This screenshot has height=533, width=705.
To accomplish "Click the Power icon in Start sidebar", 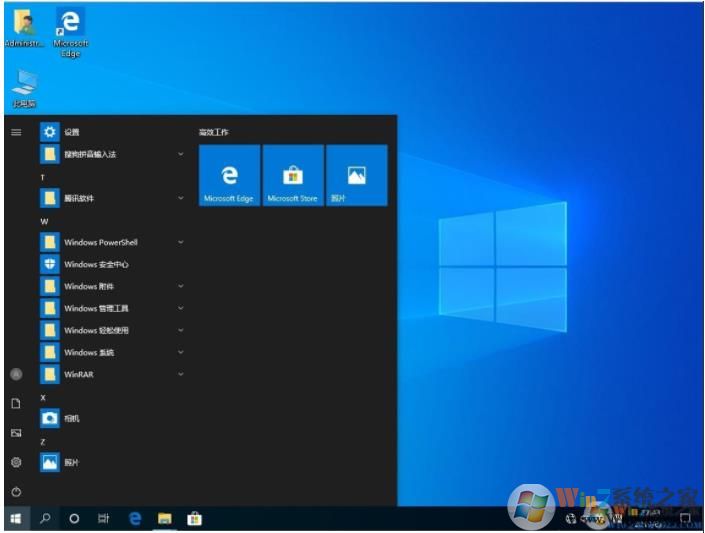I will point(16,492).
